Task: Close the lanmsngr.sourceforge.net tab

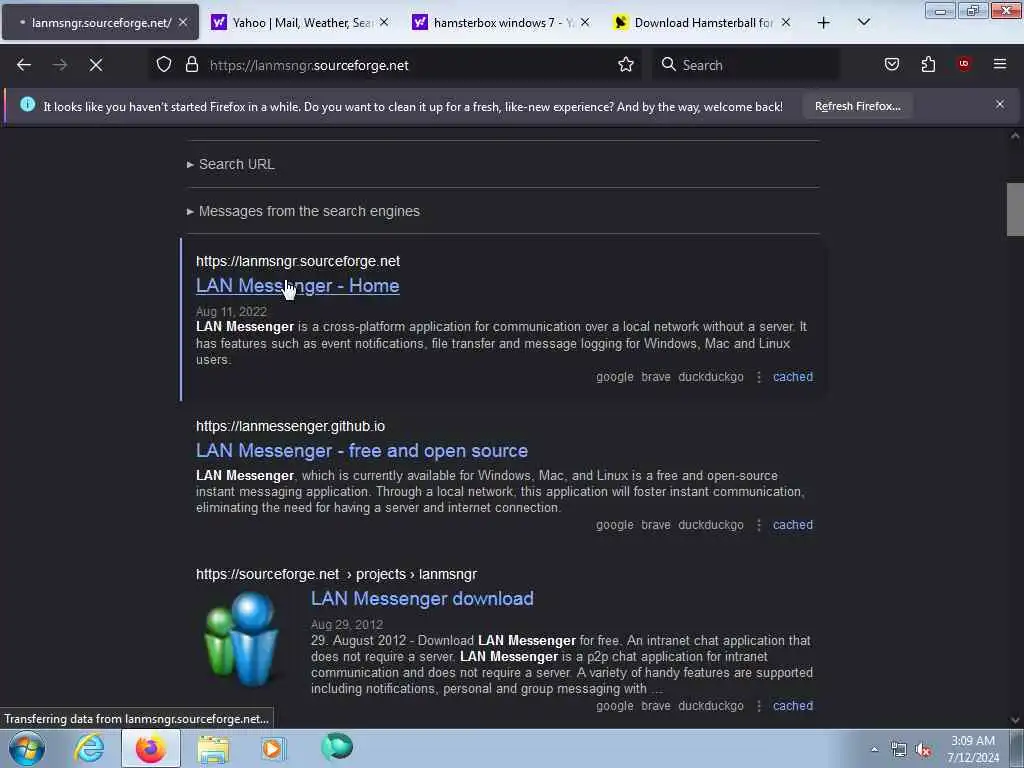Action: [x=184, y=22]
